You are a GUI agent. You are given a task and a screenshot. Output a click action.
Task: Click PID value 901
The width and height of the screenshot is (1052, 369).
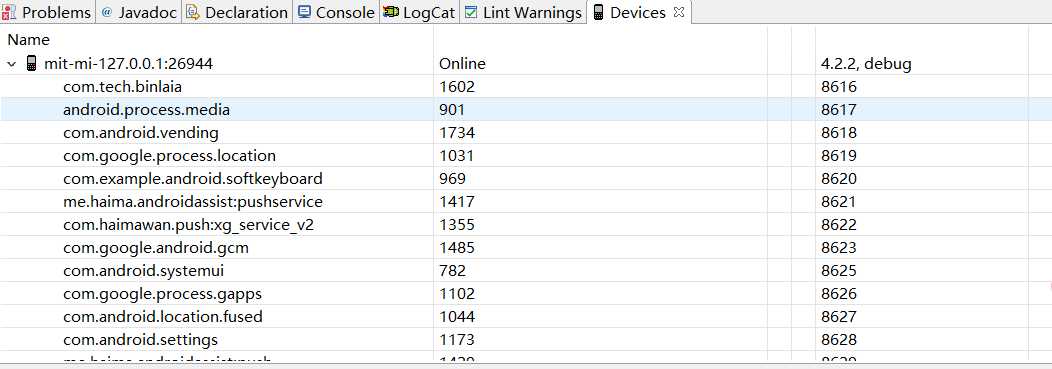[x=452, y=110]
